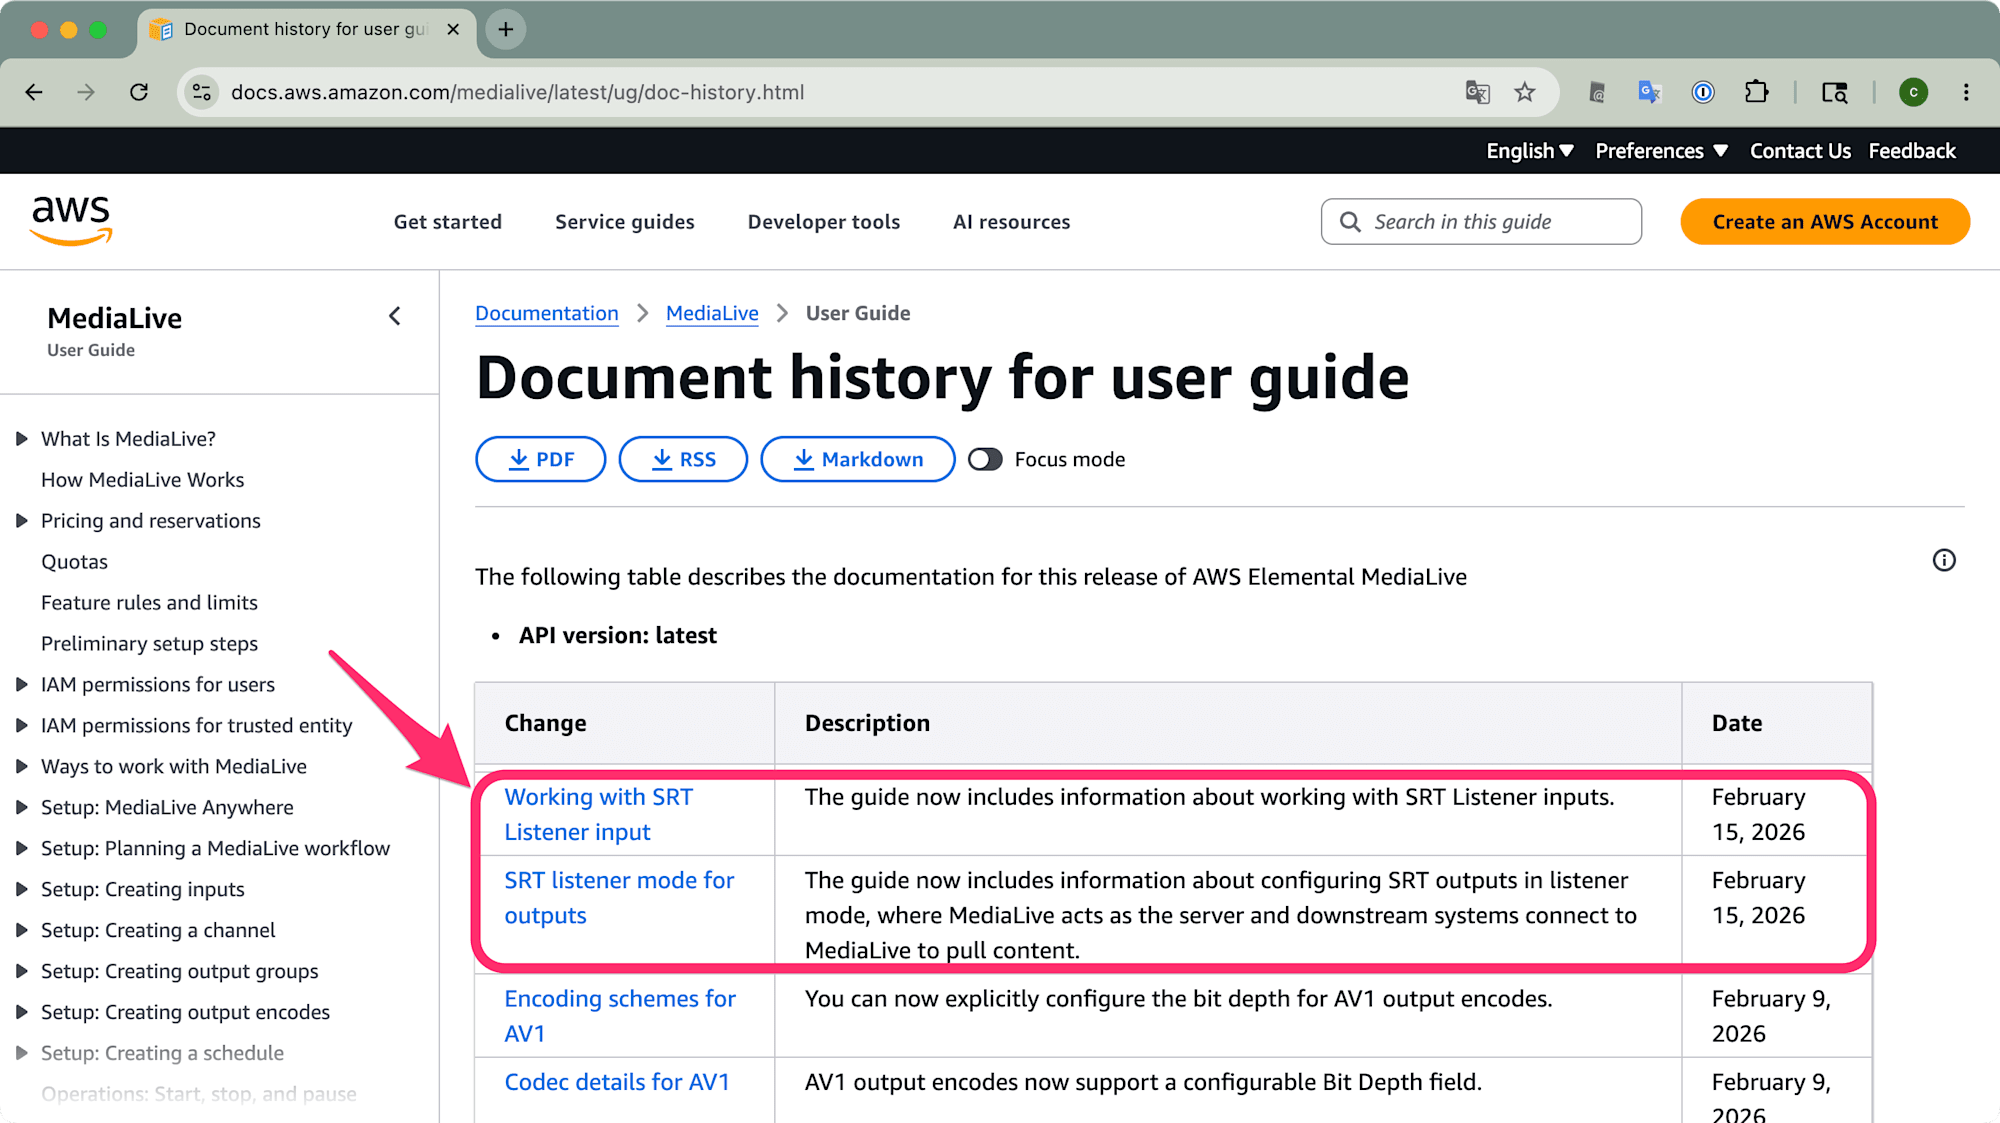
Task: Click the browser back arrow
Action: point(34,92)
